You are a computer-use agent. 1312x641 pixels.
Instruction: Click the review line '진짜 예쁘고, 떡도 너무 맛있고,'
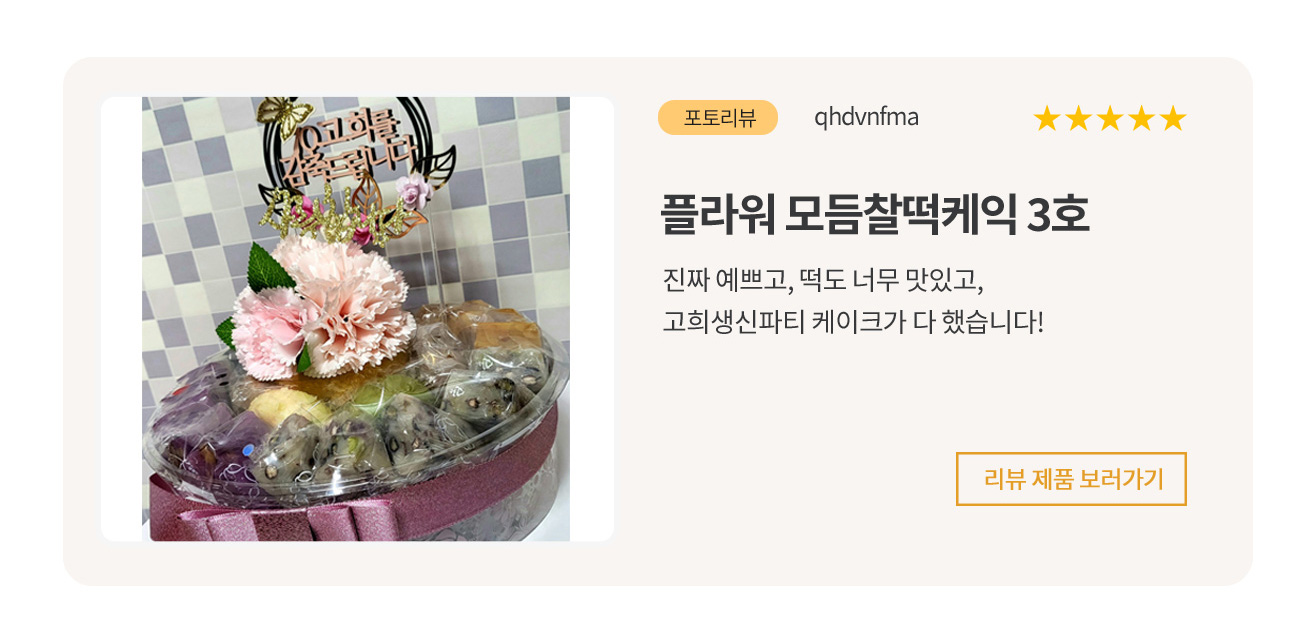(x=824, y=277)
